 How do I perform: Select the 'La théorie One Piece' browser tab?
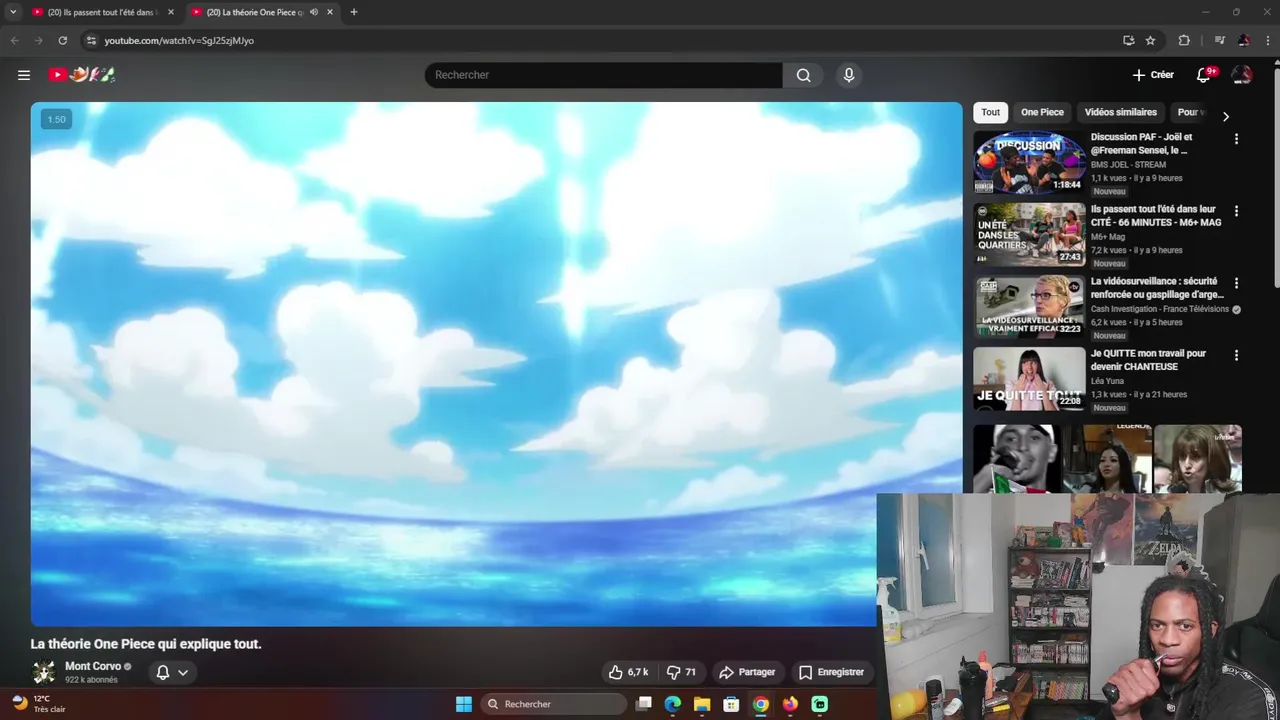click(x=255, y=12)
